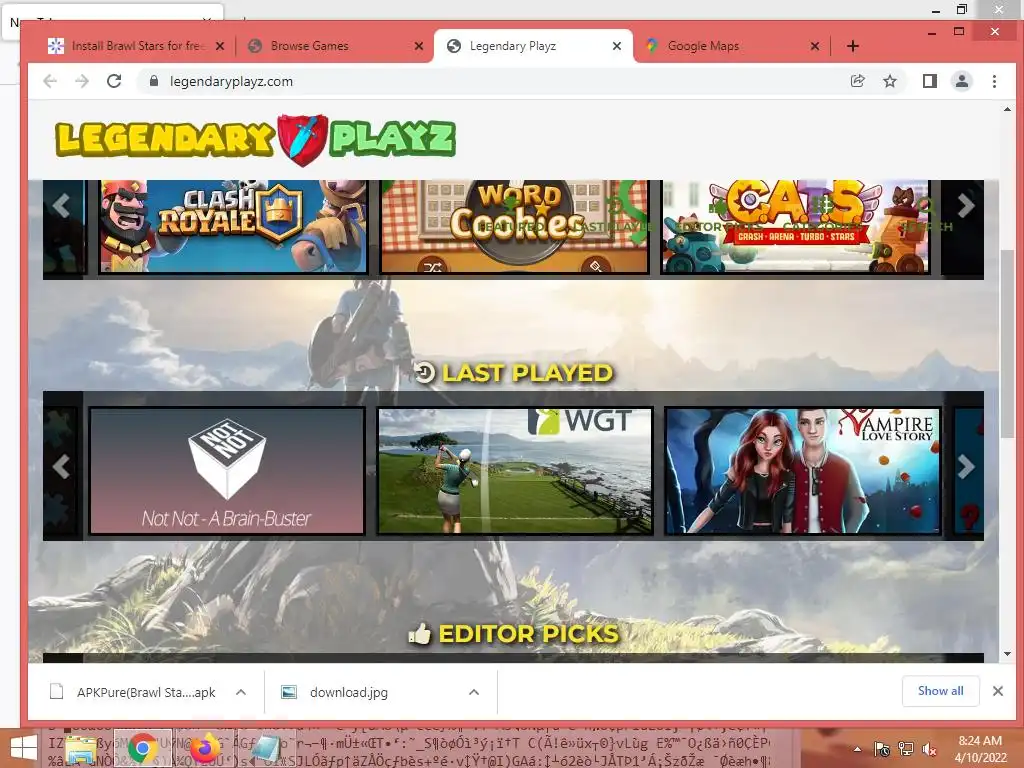This screenshot has width=1024, height=768.
Task: Open the WGT golf game thumbnail
Action: click(x=515, y=471)
